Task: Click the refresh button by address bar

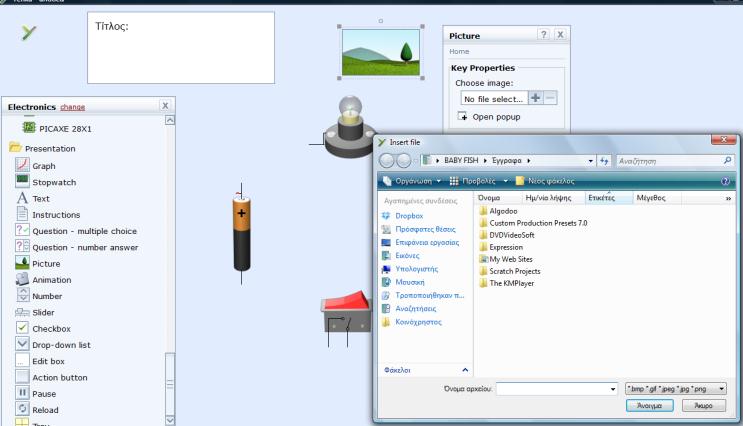Action: point(604,161)
